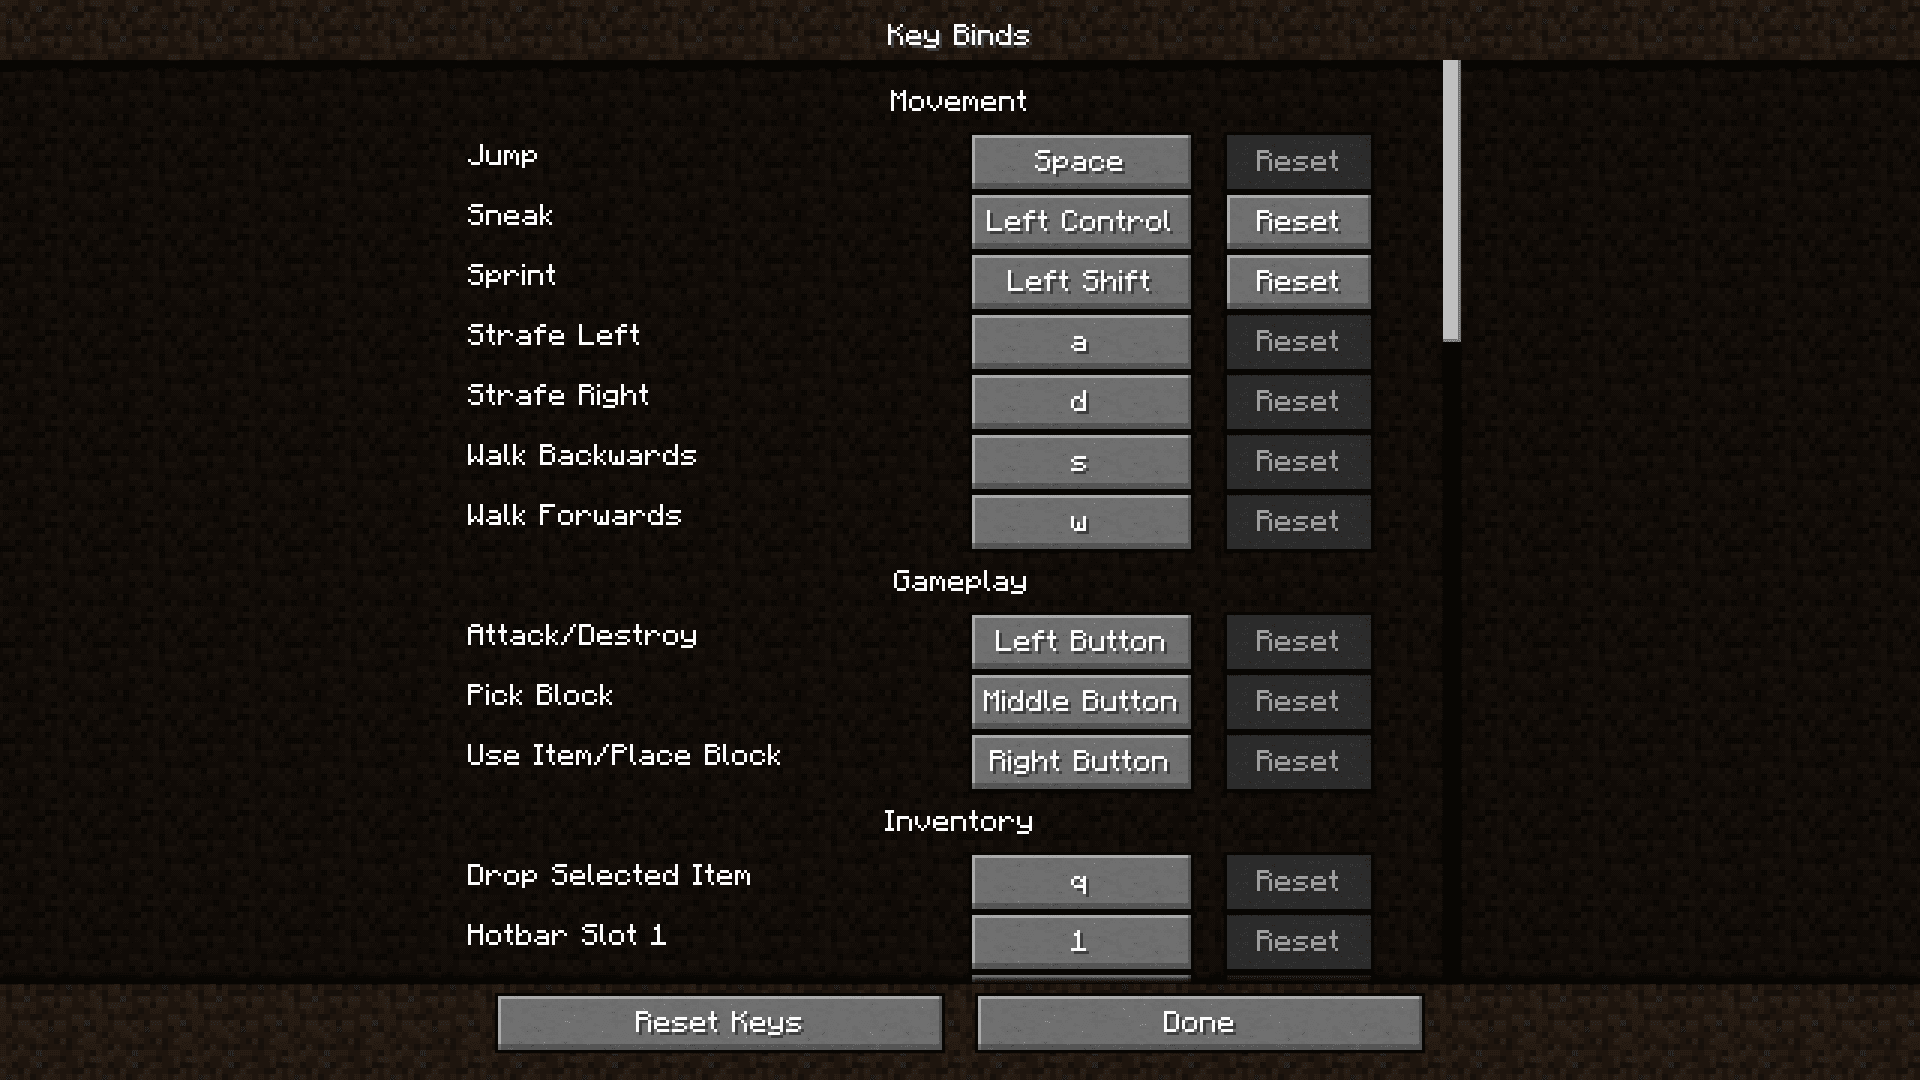Click the Hotbar Slot 1 key binding
This screenshot has height=1080, width=1920.
(x=1080, y=940)
